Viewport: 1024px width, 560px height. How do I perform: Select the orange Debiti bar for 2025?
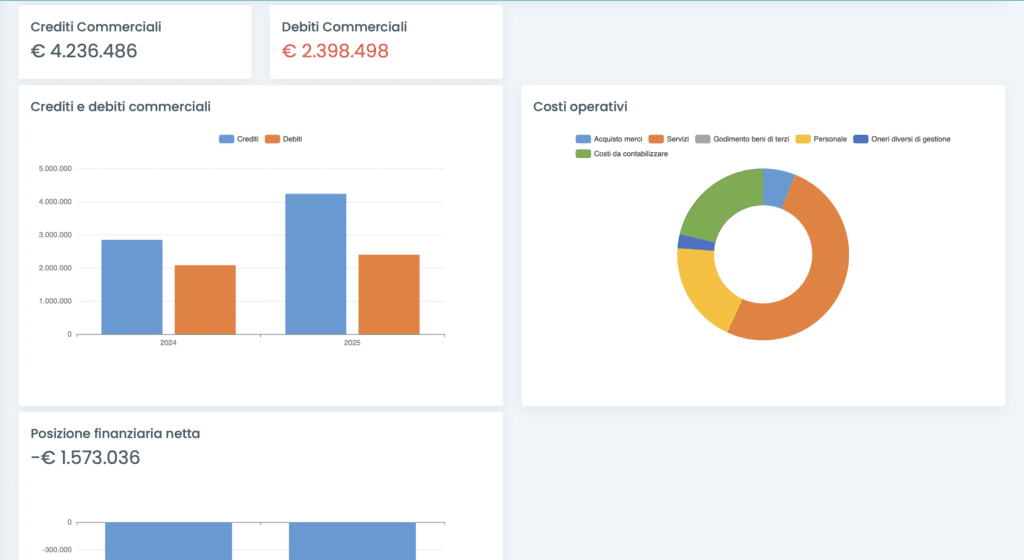click(389, 295)
